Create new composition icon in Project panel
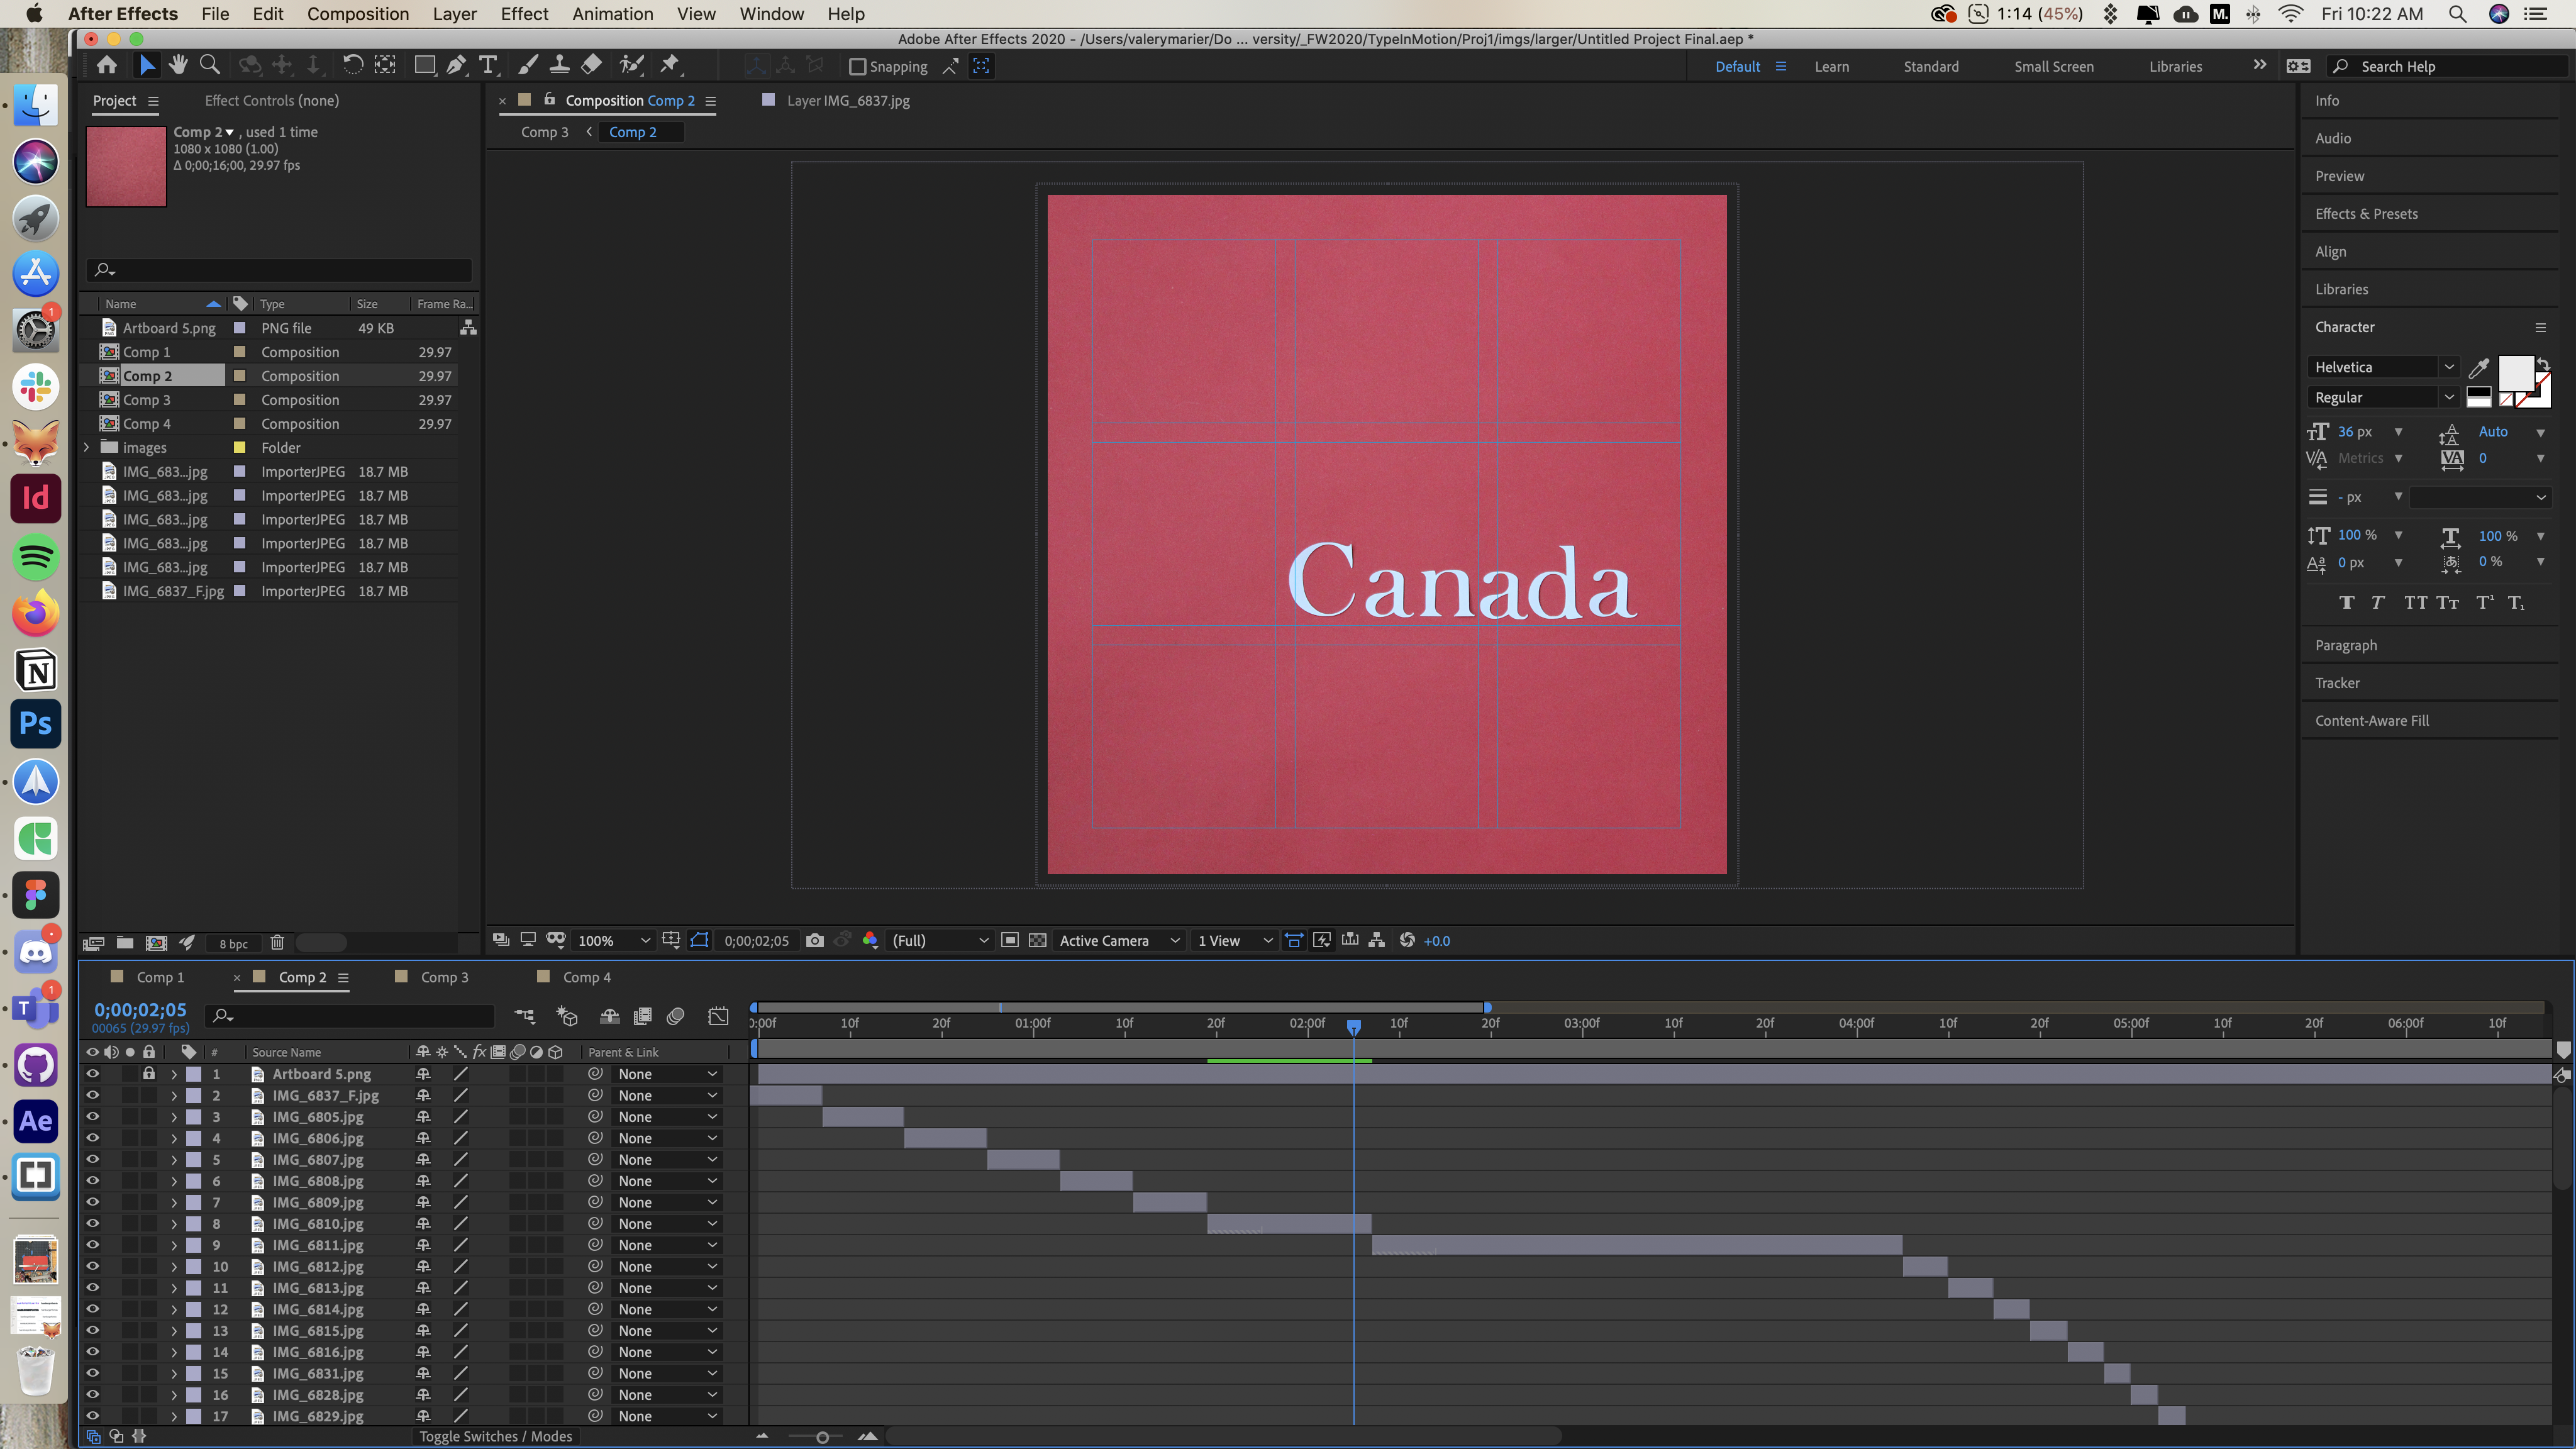This screenshot has height=1449, width=2576. tap(156, 943)
